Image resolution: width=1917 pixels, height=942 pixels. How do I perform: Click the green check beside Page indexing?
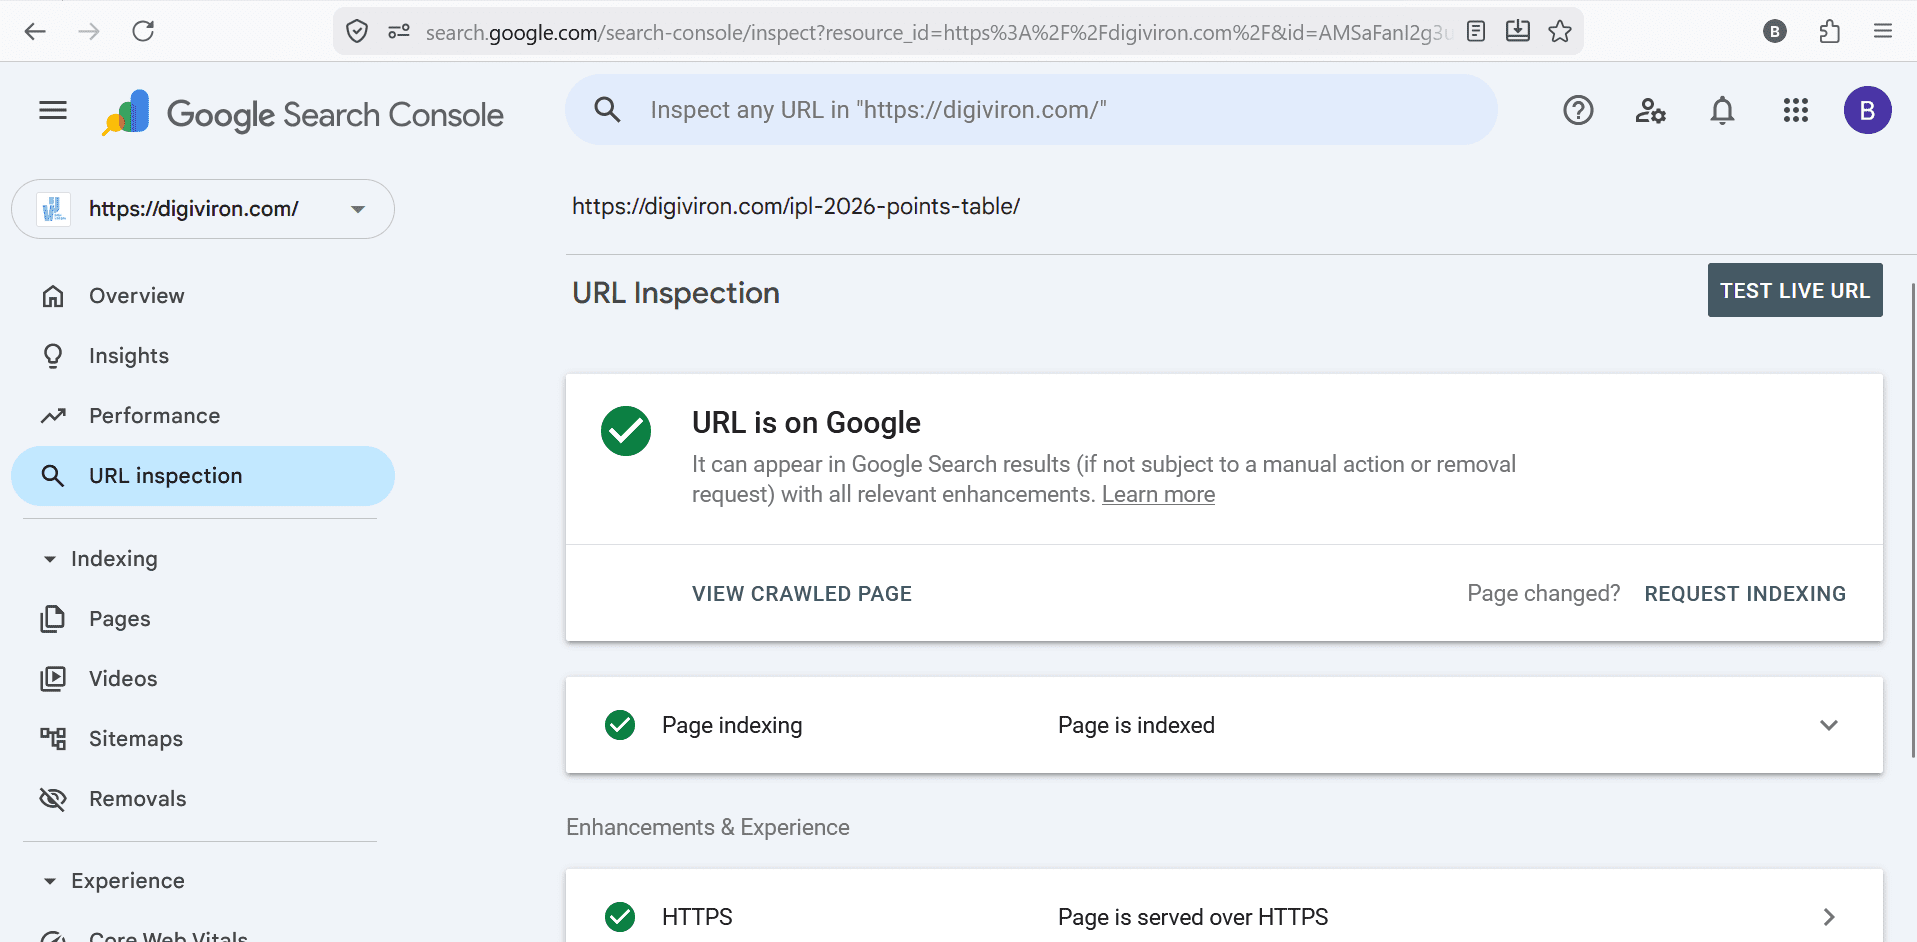pos(620,725)
